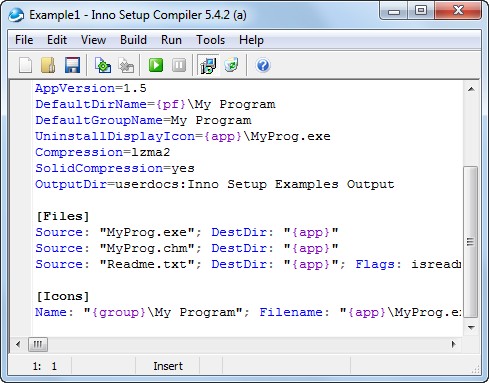Viewport: 489px width, 383px height.
Task: Run setup with green play icon
Action: pos(156,65)
